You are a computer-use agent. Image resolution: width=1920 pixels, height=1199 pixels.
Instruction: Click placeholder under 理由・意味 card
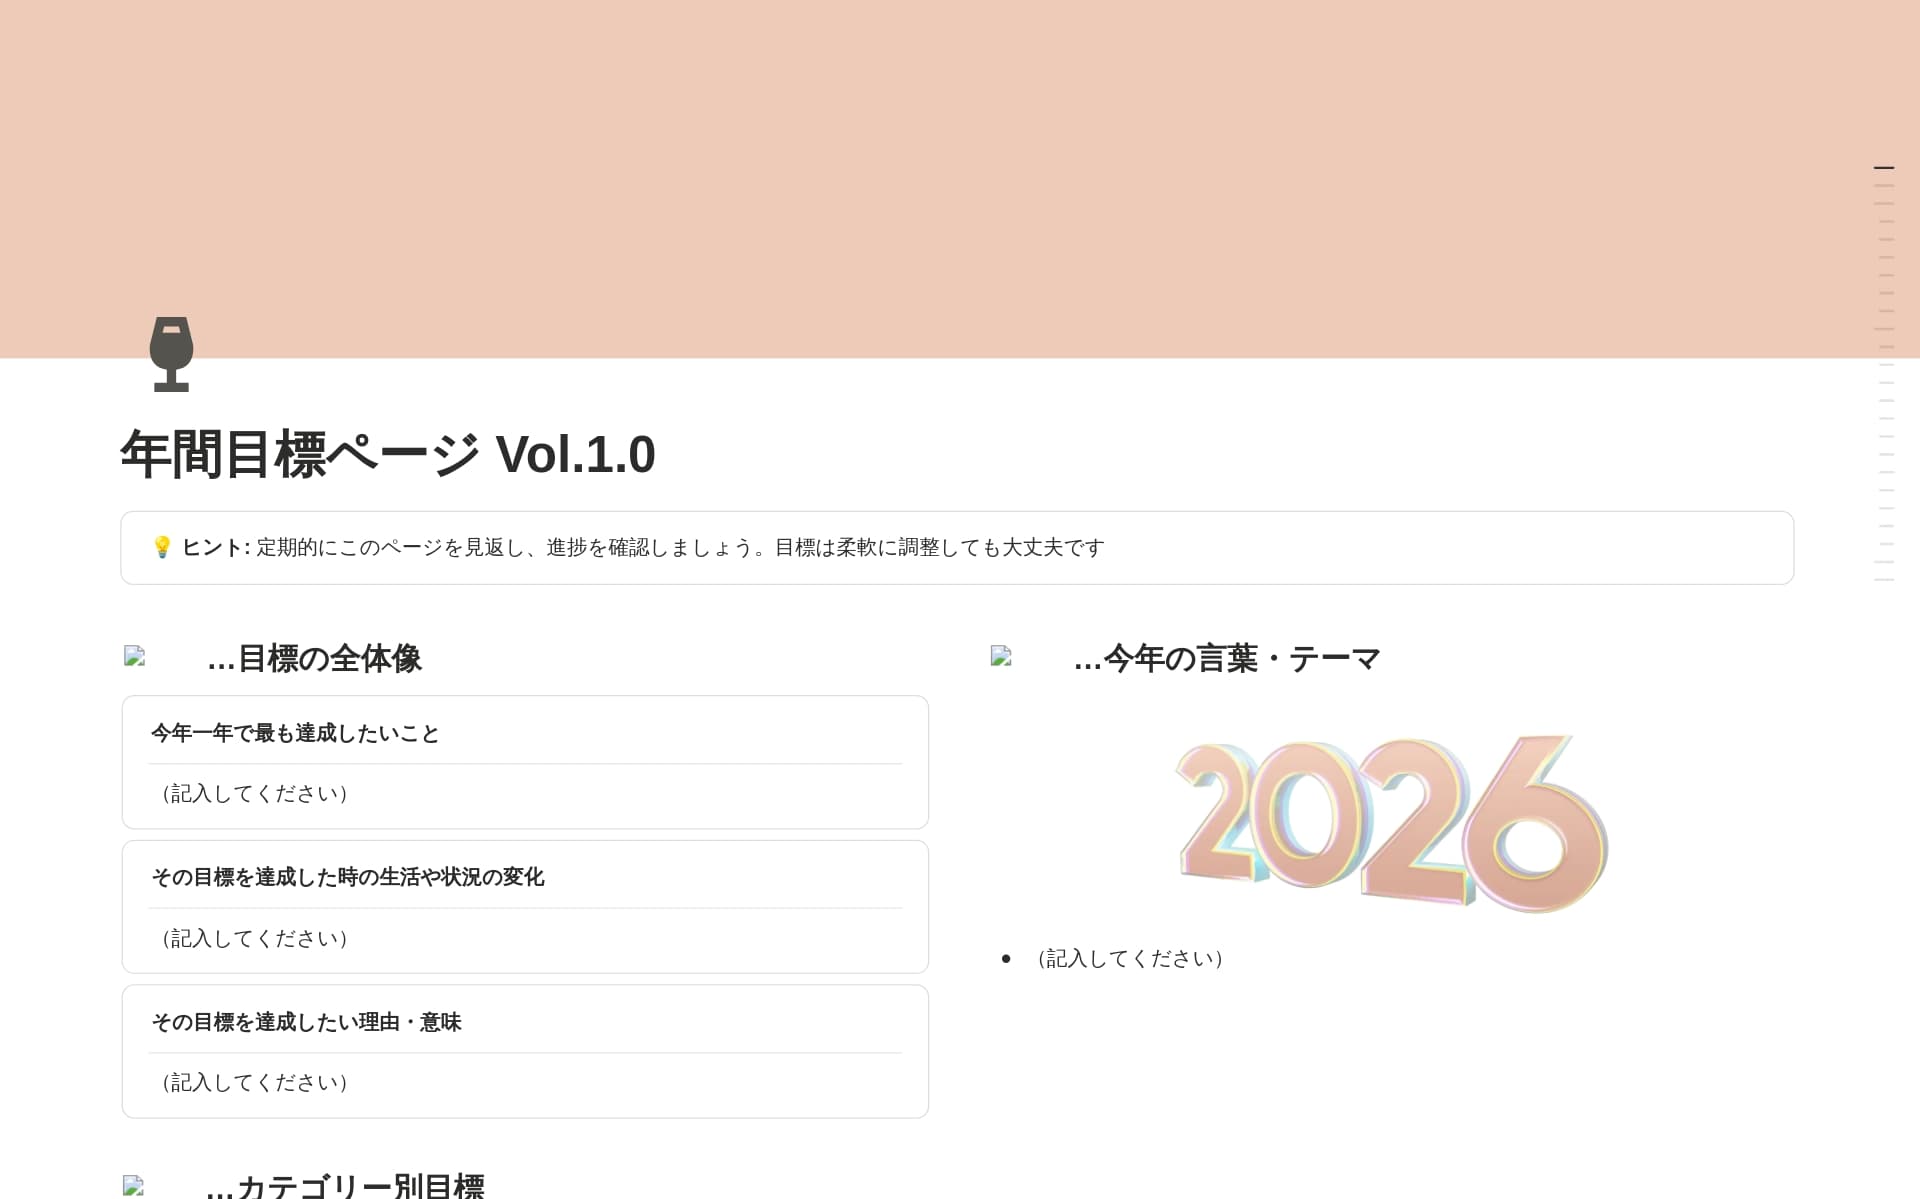254,1082
